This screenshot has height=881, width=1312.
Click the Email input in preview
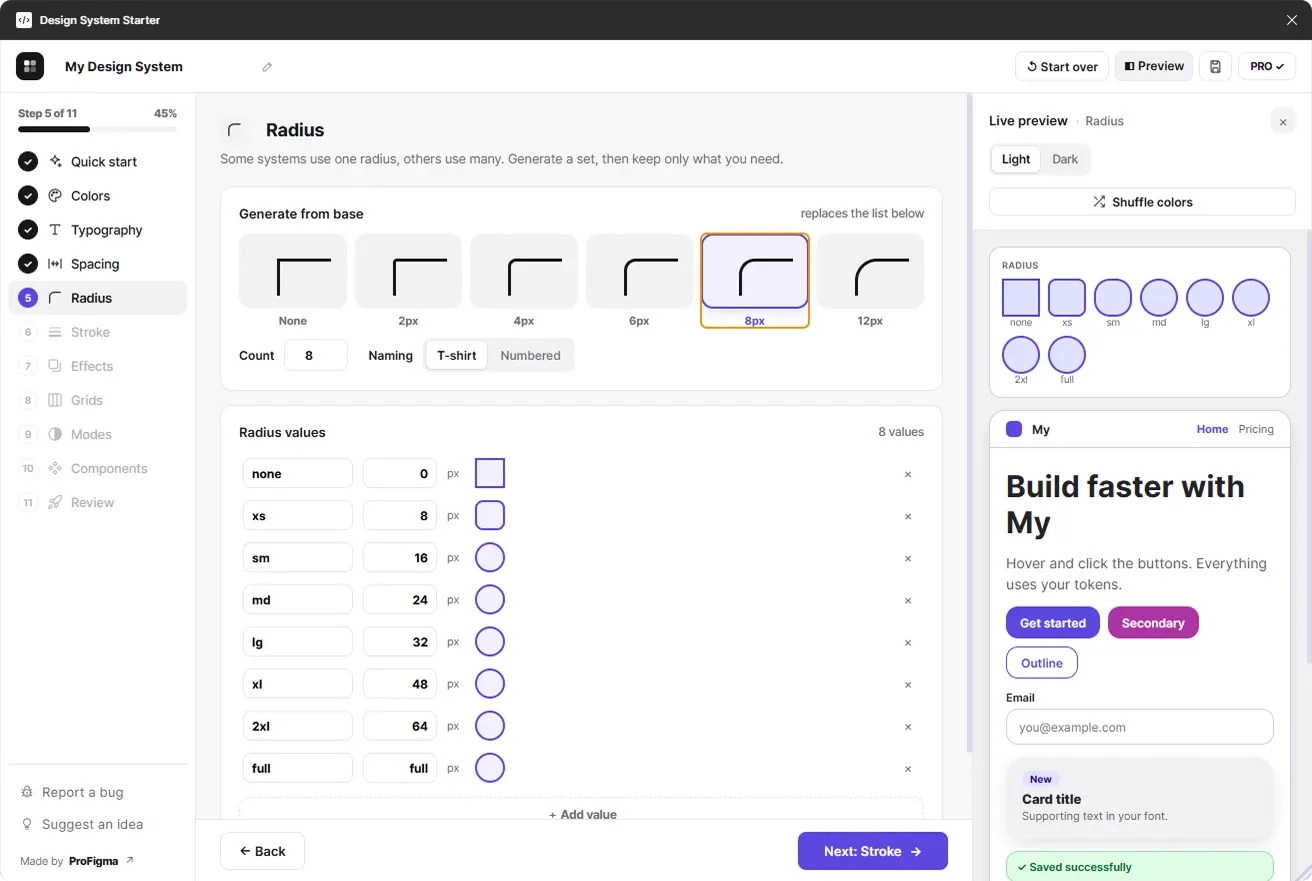point(1140,727)
